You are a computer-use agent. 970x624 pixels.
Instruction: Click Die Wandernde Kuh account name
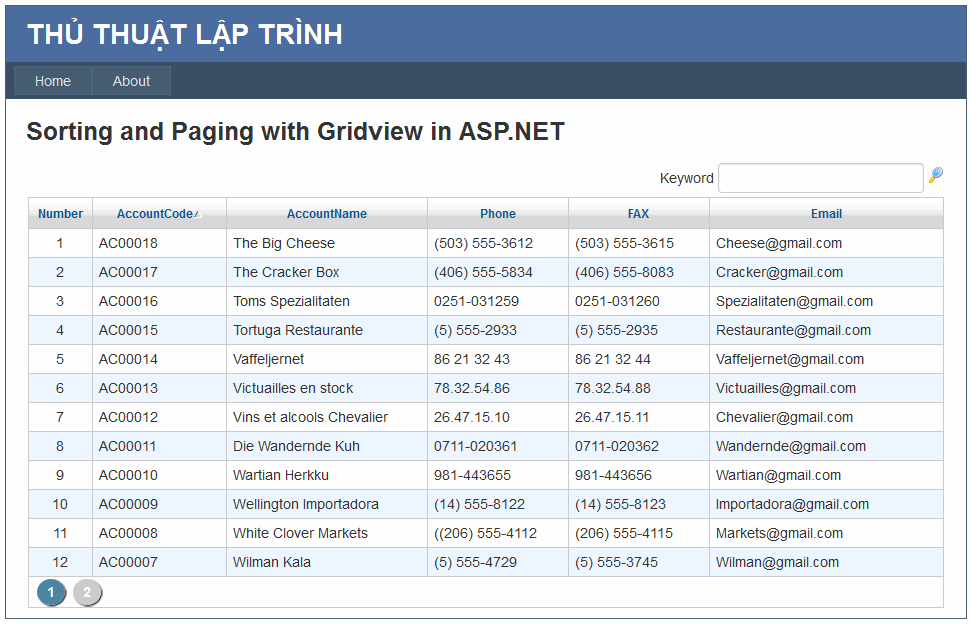[x=296, y=447]
